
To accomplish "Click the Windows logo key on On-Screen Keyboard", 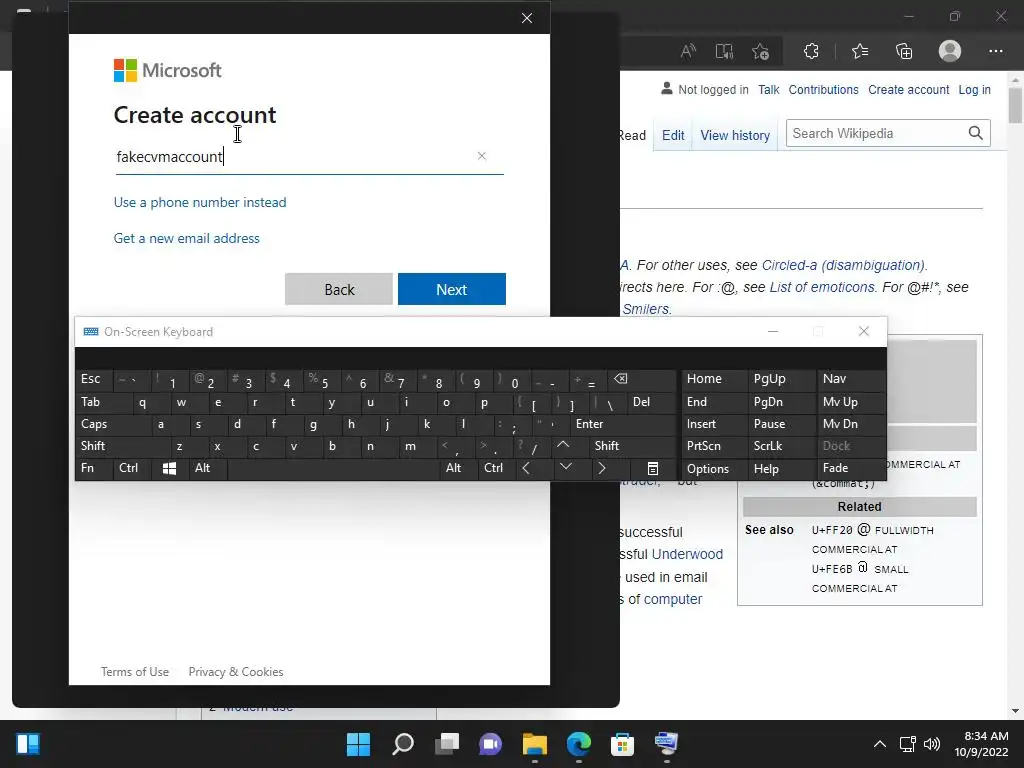I will tap(169, 468).
